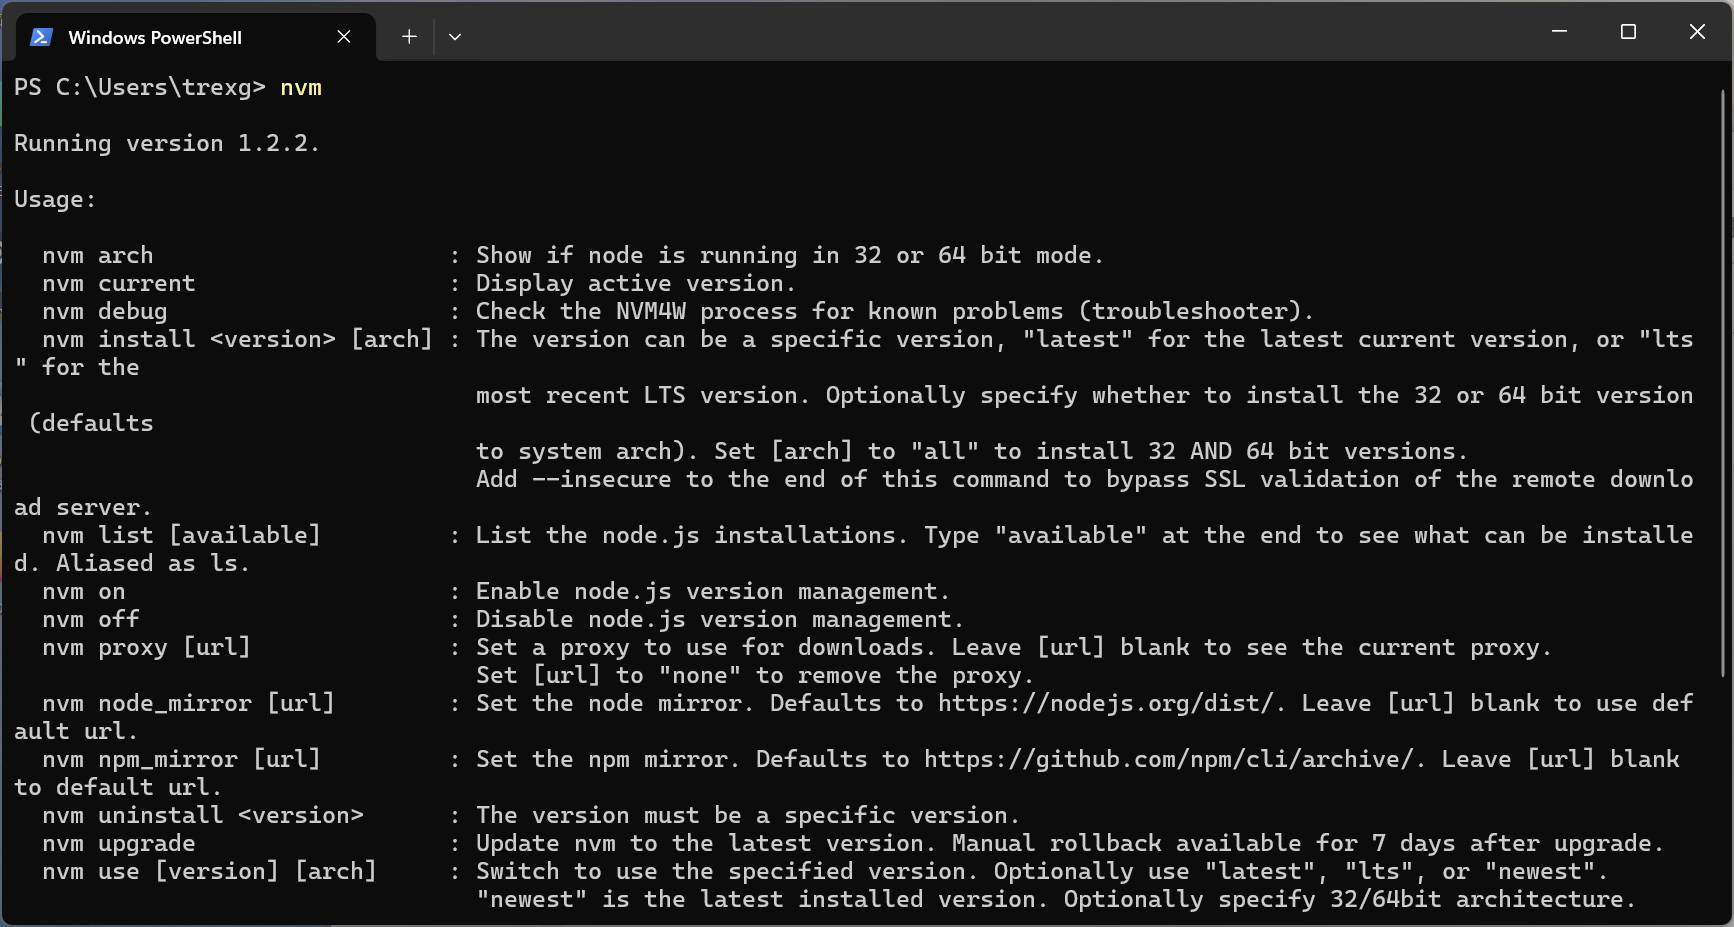Click the "nvm arch" command text

98,256
